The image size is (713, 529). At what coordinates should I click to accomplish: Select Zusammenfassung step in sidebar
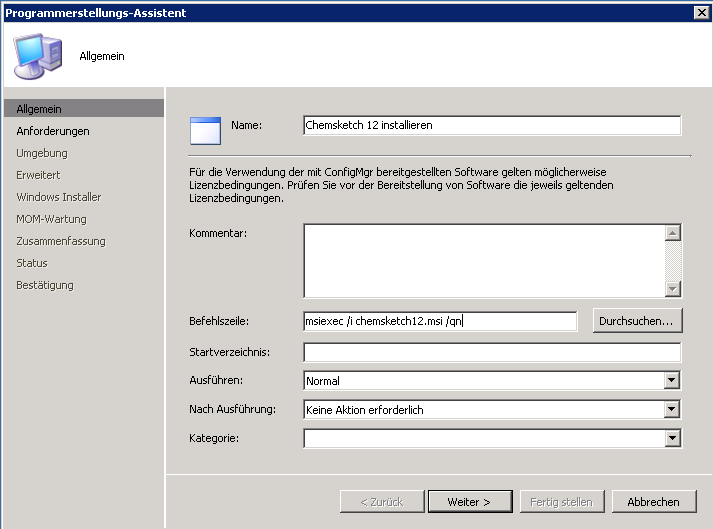pos(60,241)
